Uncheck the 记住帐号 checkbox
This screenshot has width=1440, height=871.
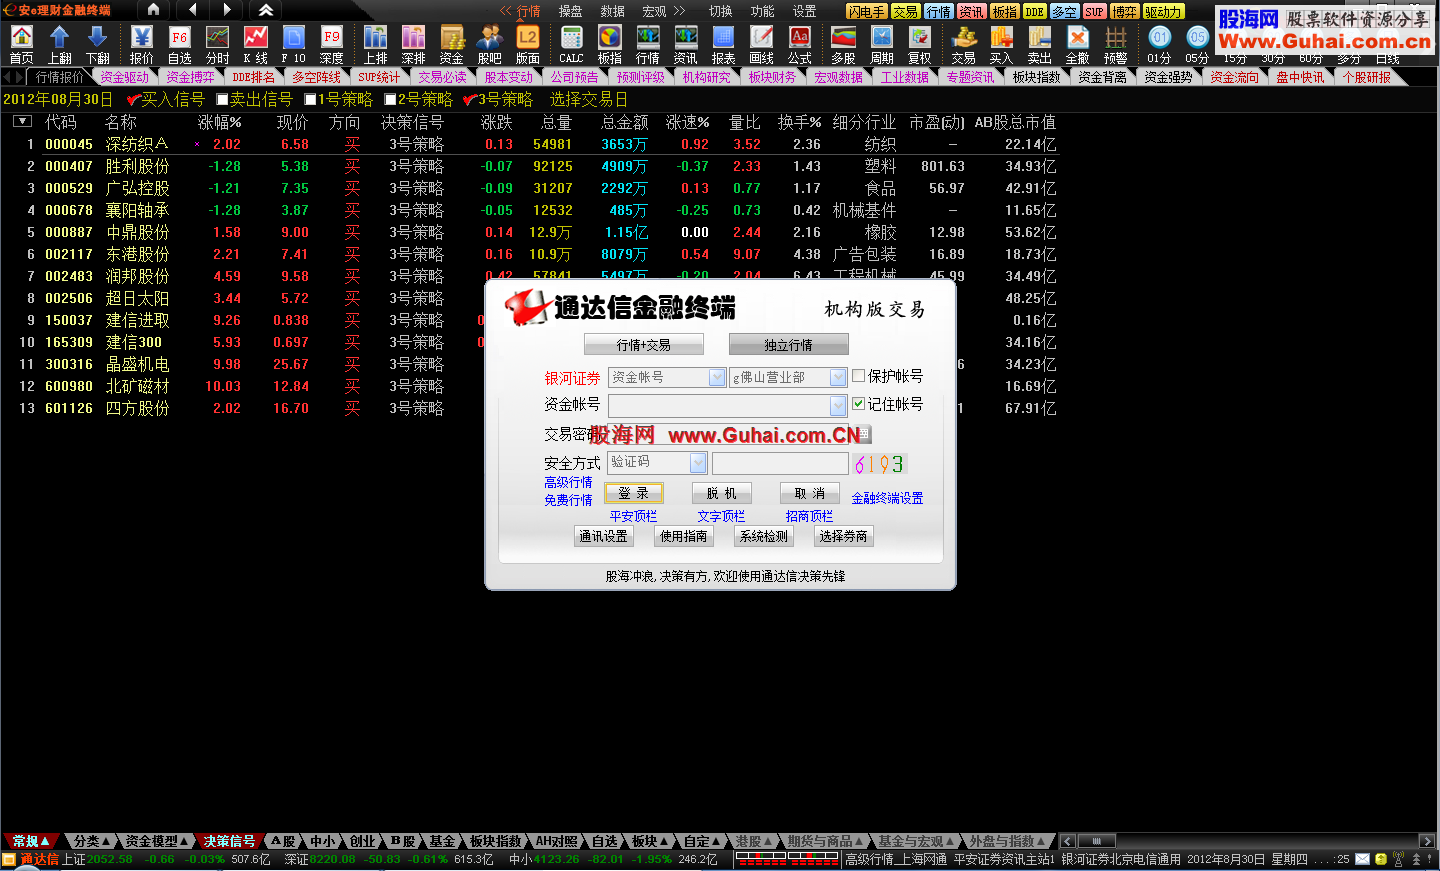click(858, 404)
